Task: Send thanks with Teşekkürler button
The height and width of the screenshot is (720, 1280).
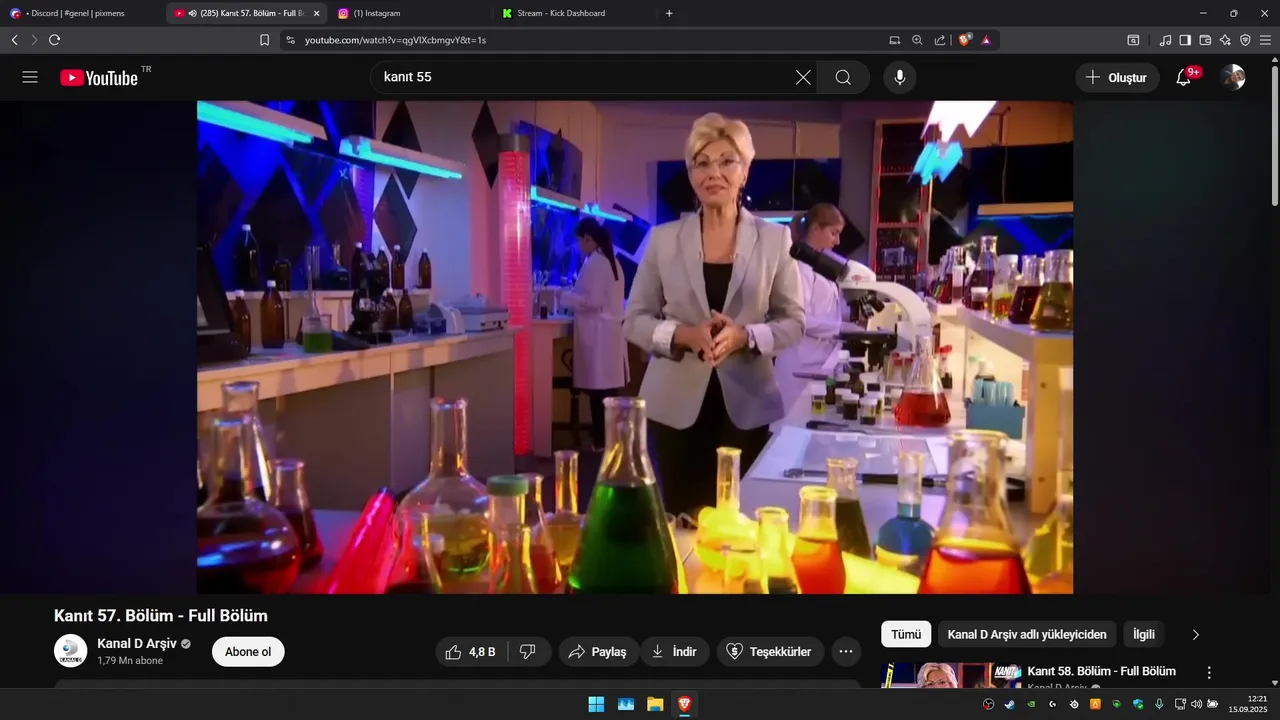Action: (770, 652)
